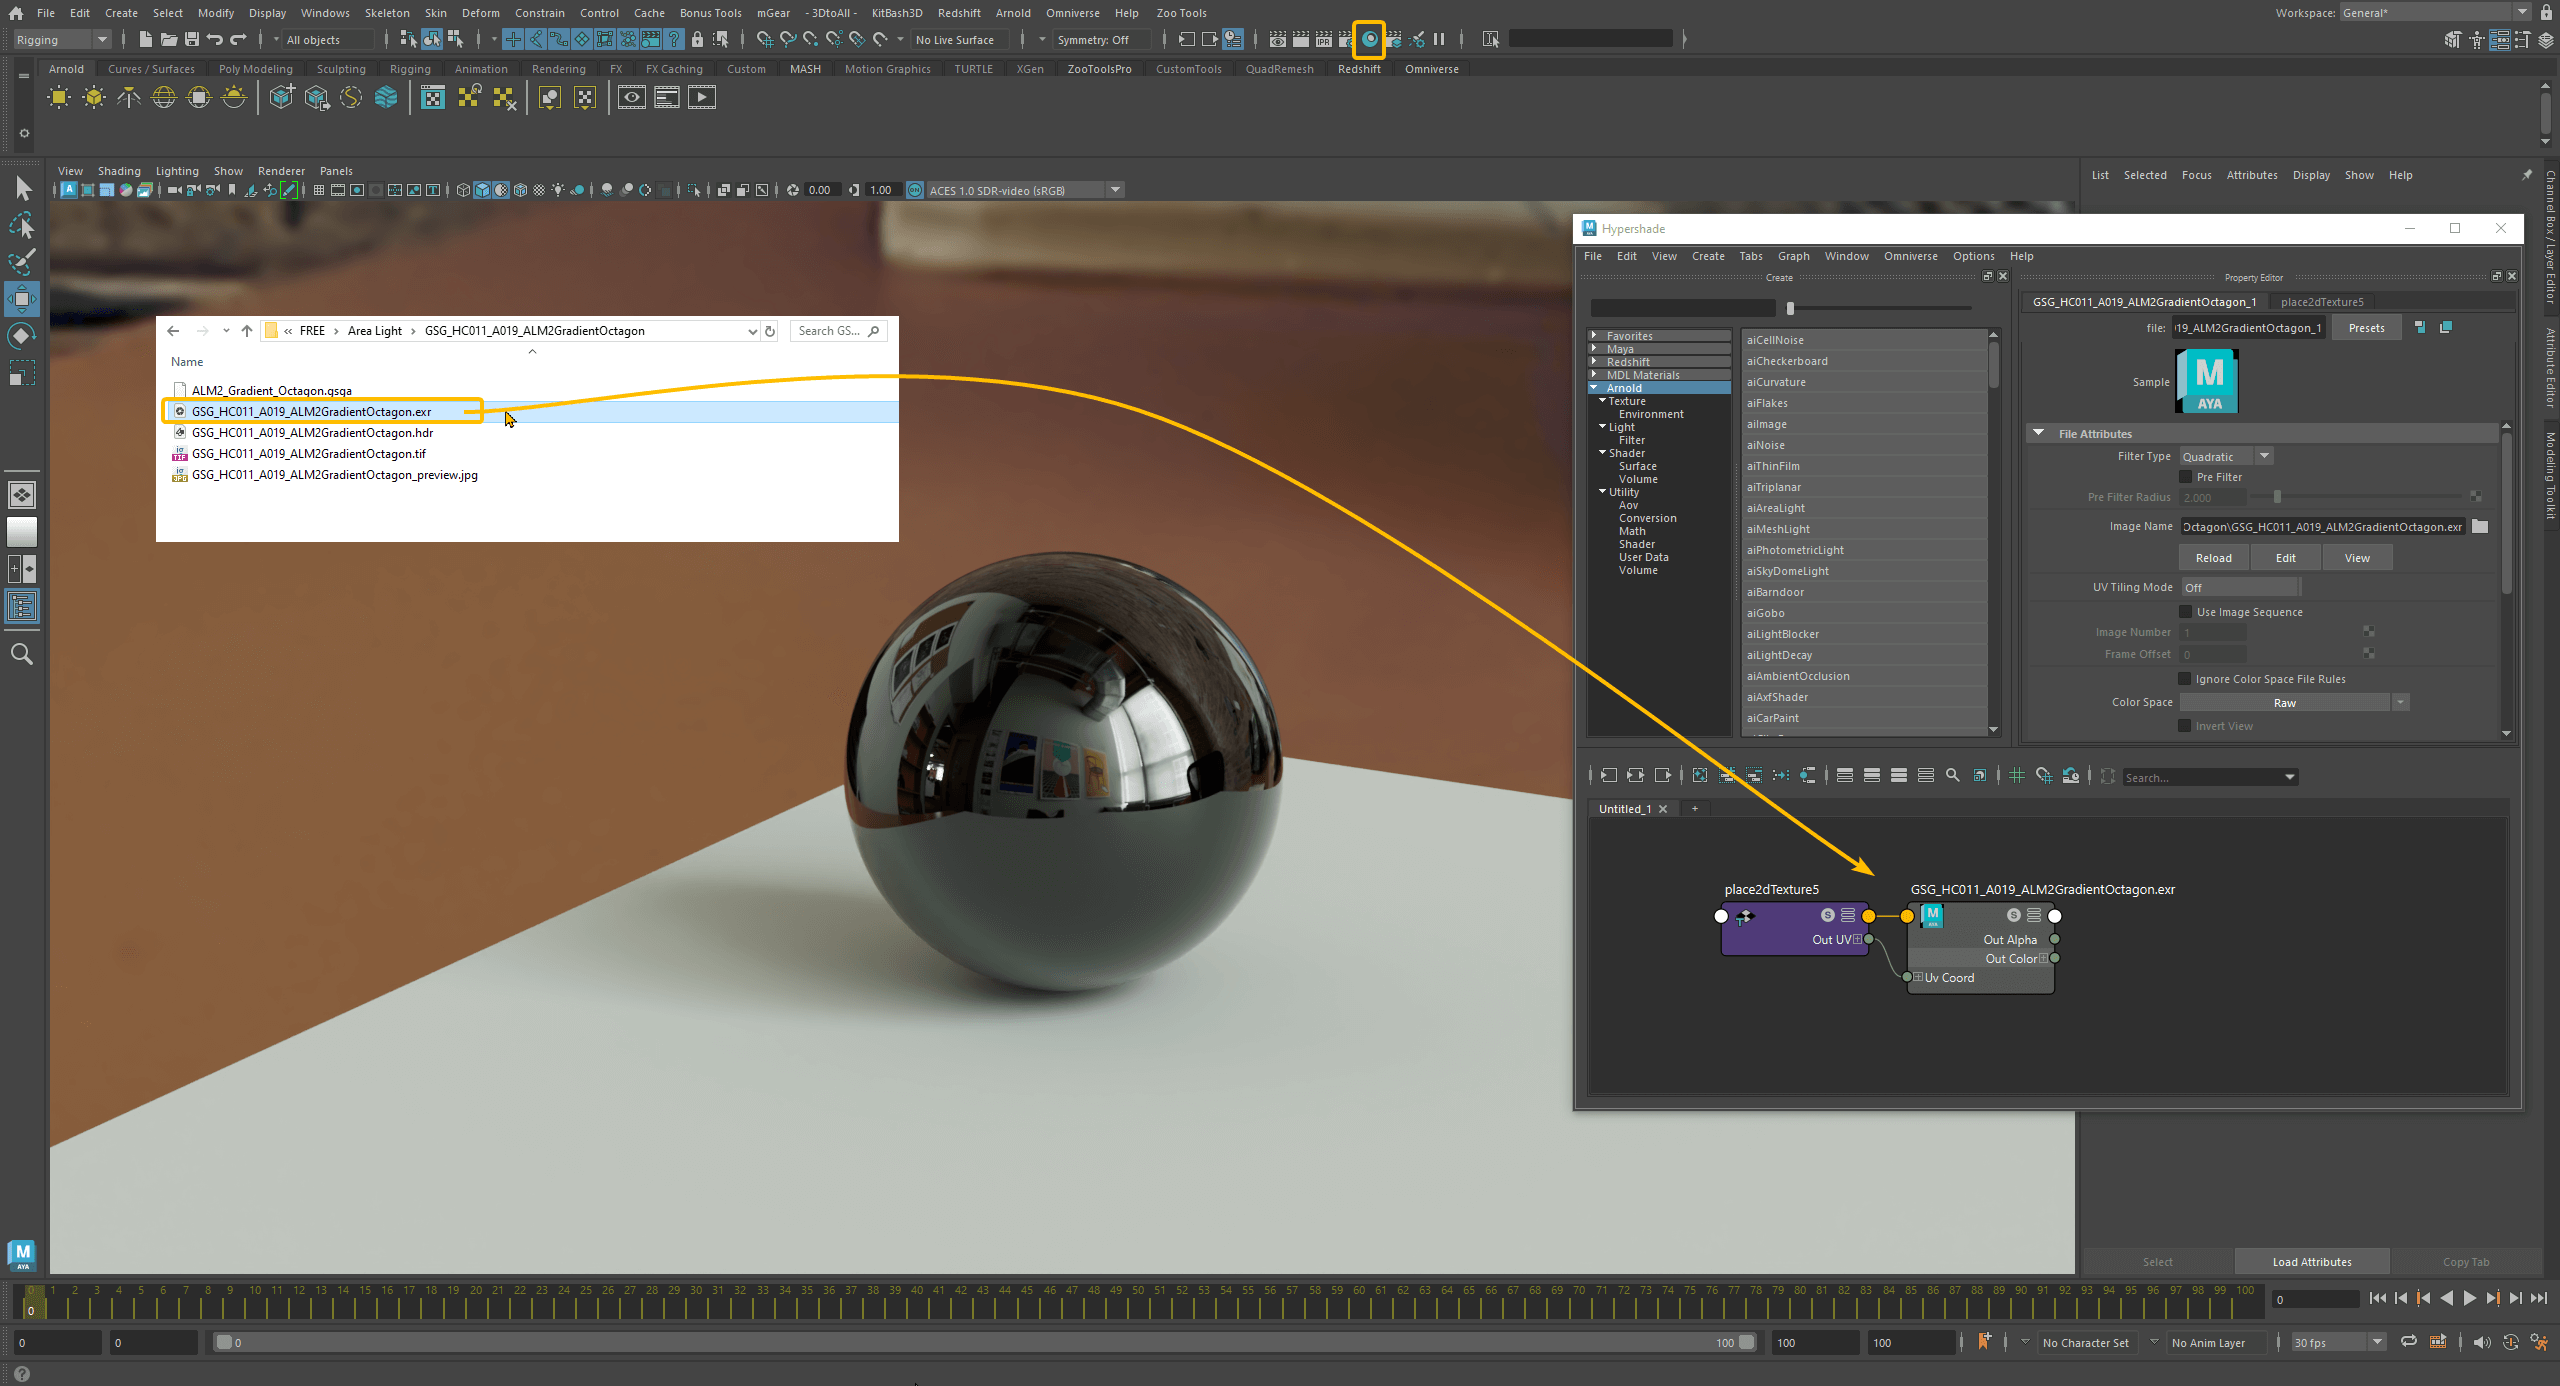The height and width of the screenshot is (1386, 2560).
Task: Click the Reload image button
Action: point(2213,558)
